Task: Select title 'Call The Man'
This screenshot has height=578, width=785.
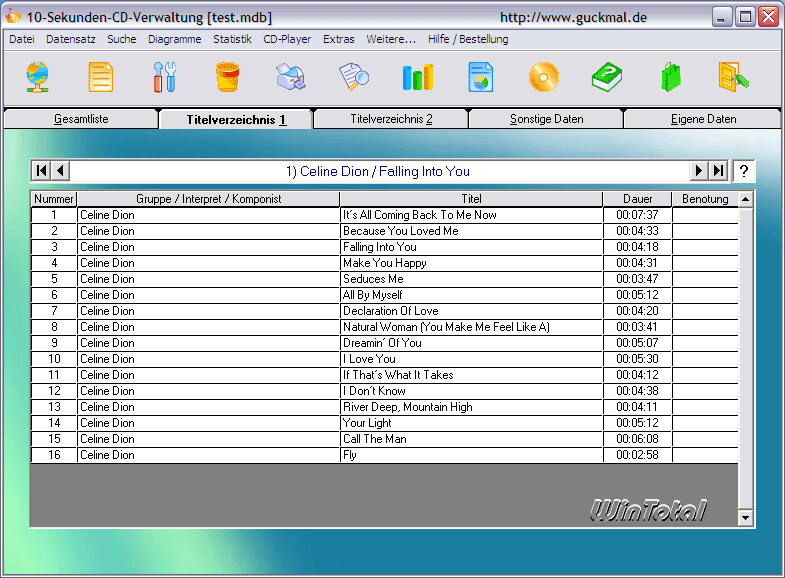Action: click(x=471, y=439)
